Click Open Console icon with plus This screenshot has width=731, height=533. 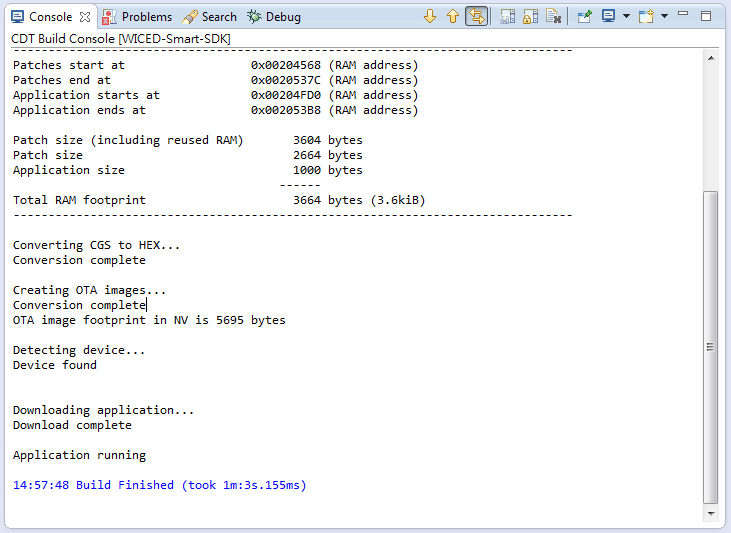point(646,17)
